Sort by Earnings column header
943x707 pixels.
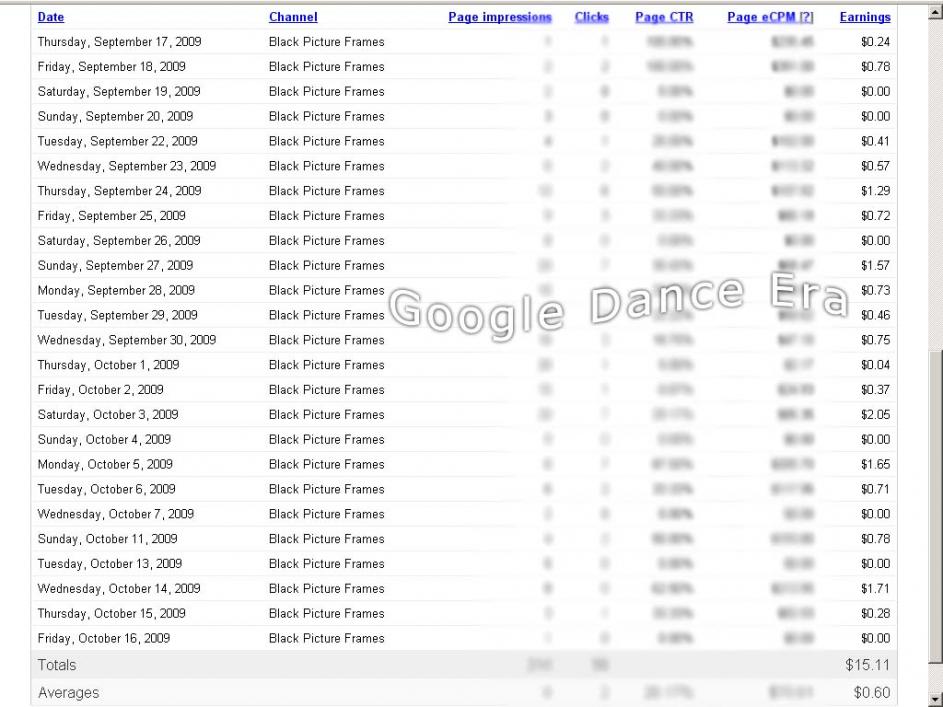click(865, 17)
